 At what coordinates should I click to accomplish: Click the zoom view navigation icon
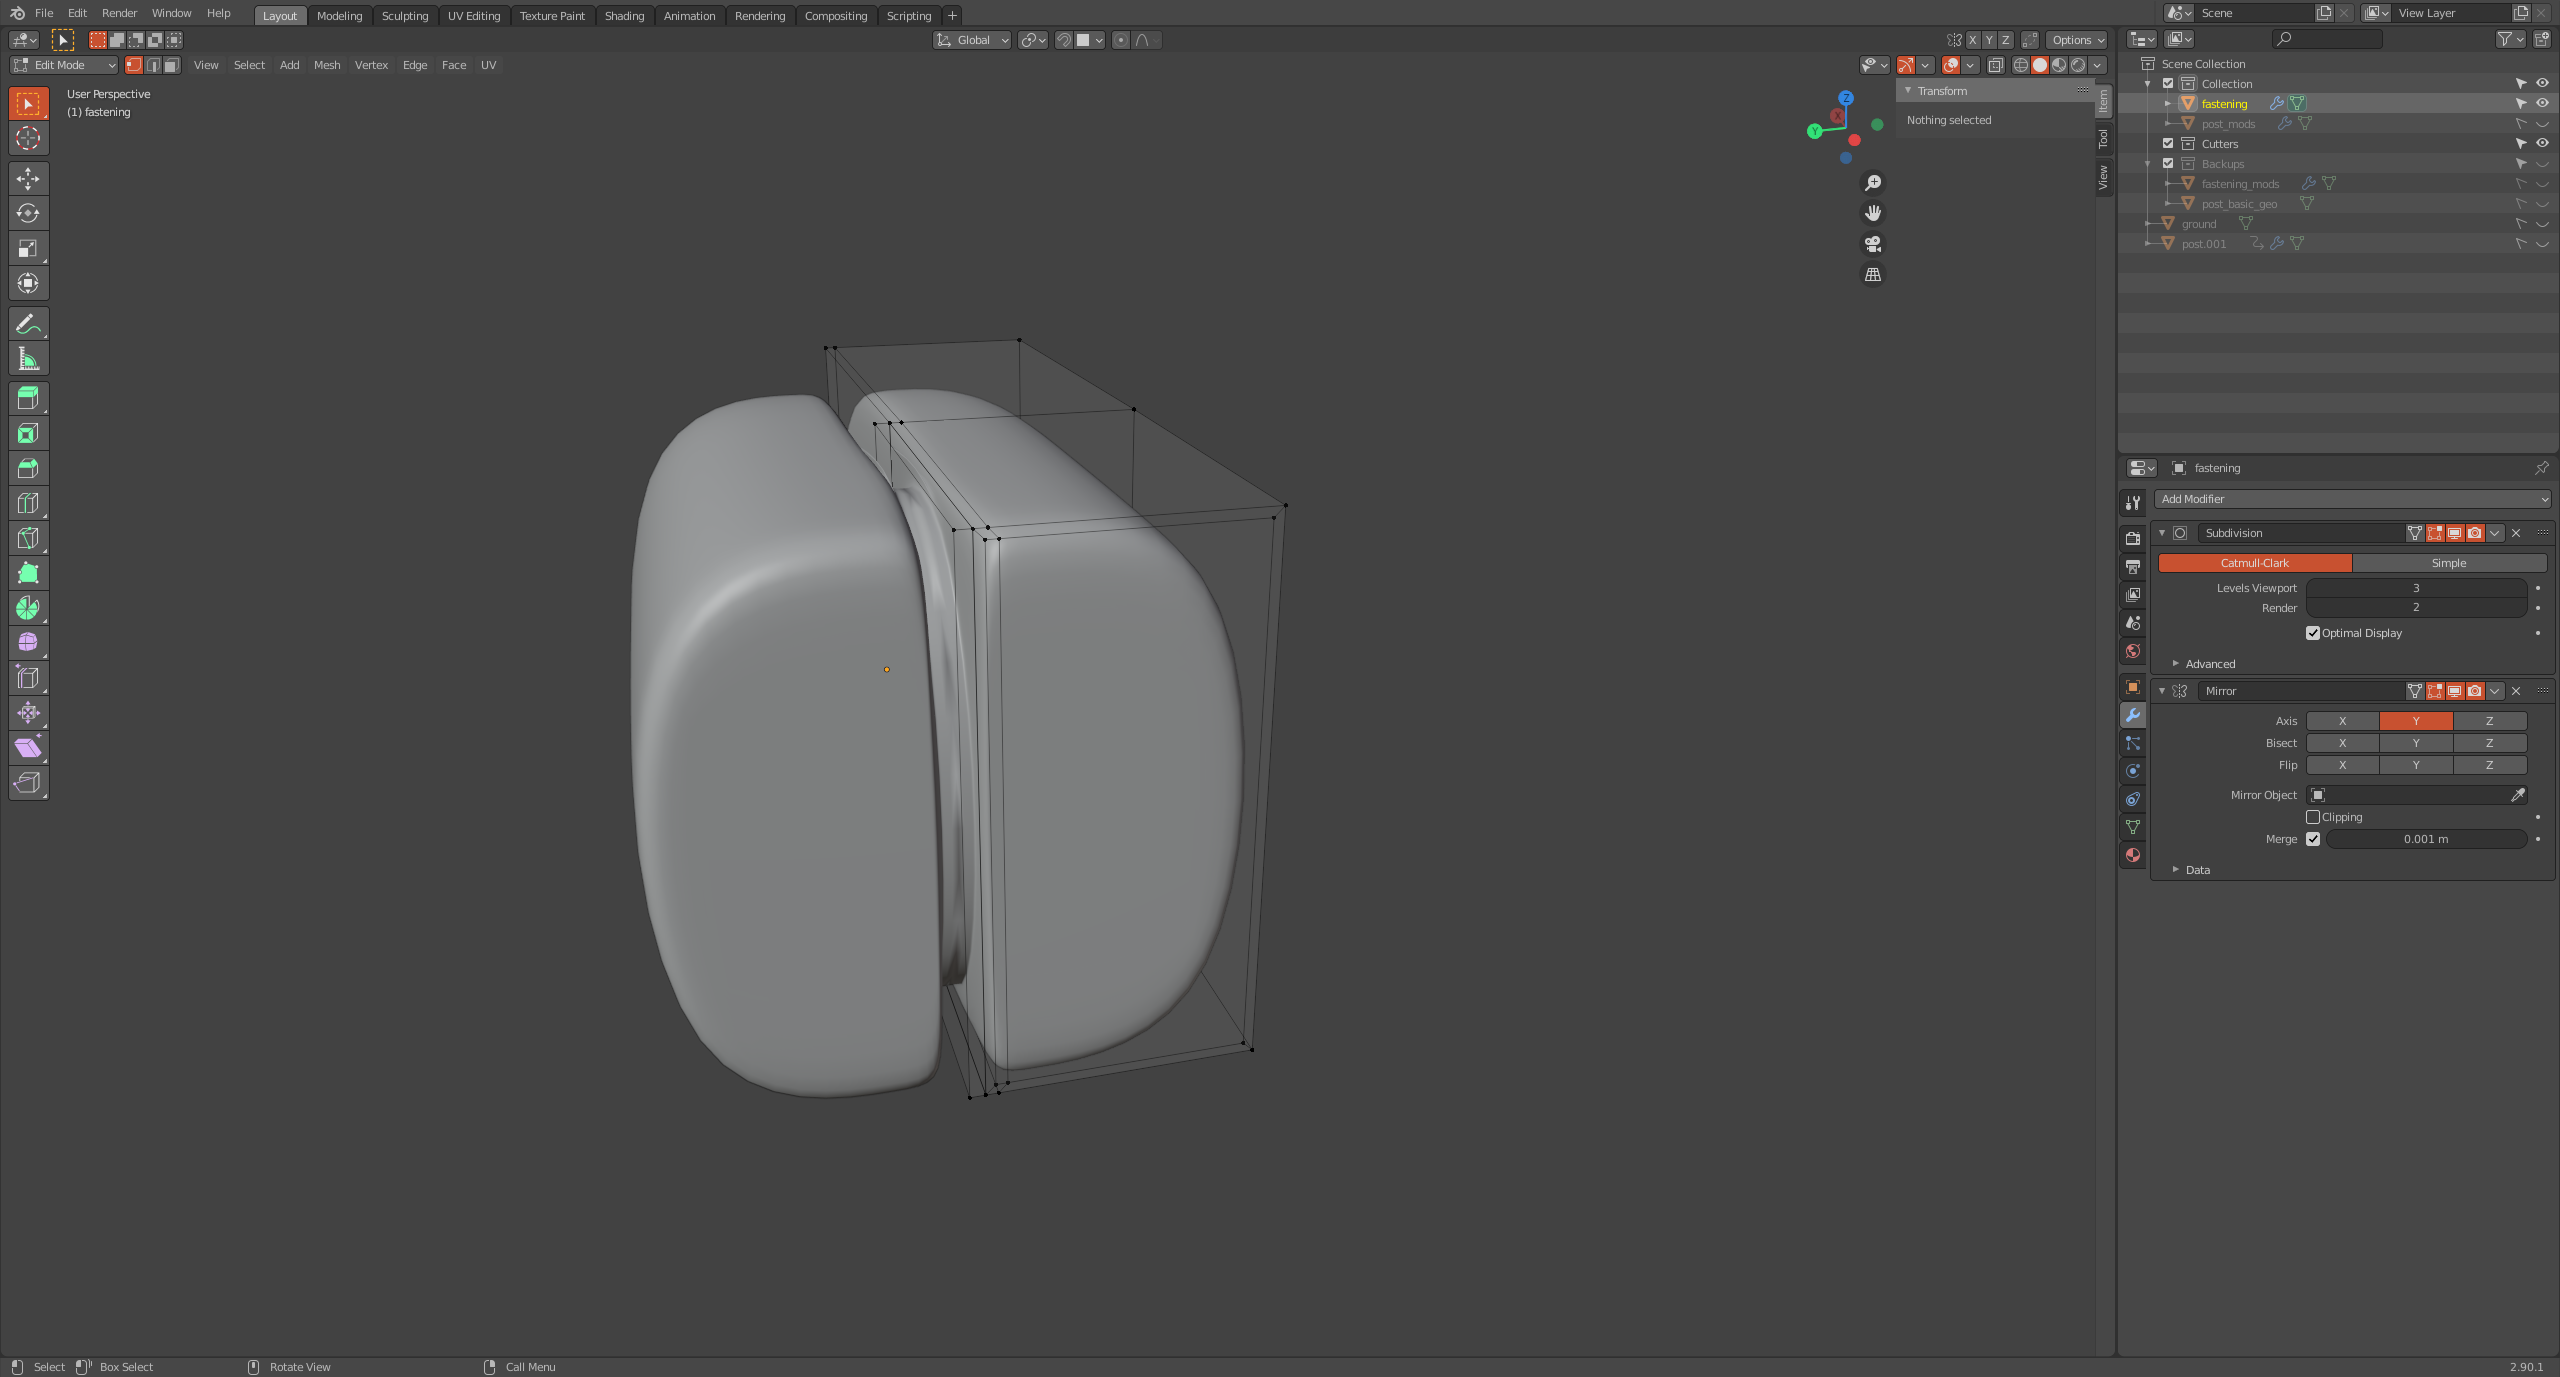pos(1873,183)
